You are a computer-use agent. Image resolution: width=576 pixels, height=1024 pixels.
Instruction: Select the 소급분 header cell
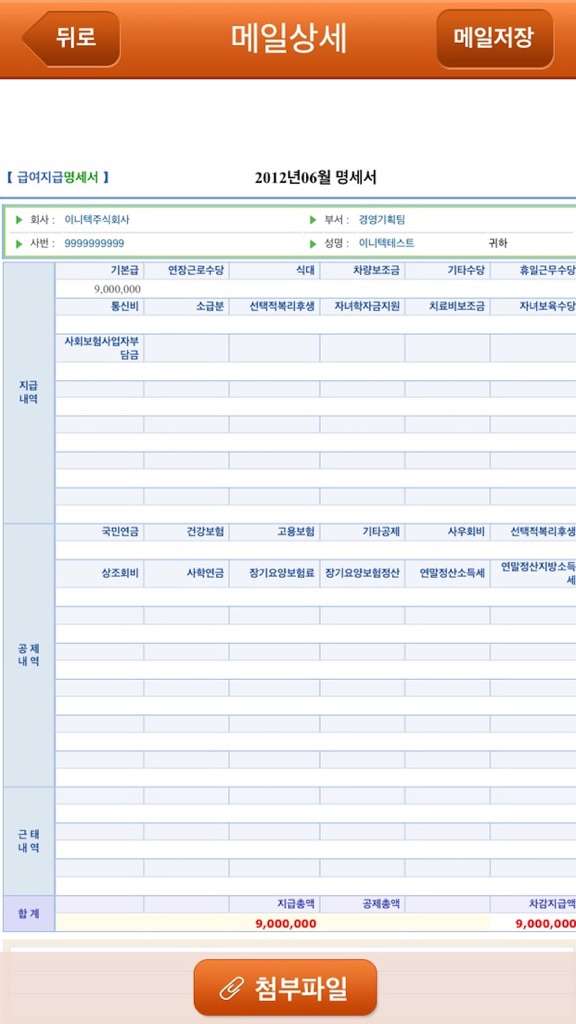pos(186,306)
